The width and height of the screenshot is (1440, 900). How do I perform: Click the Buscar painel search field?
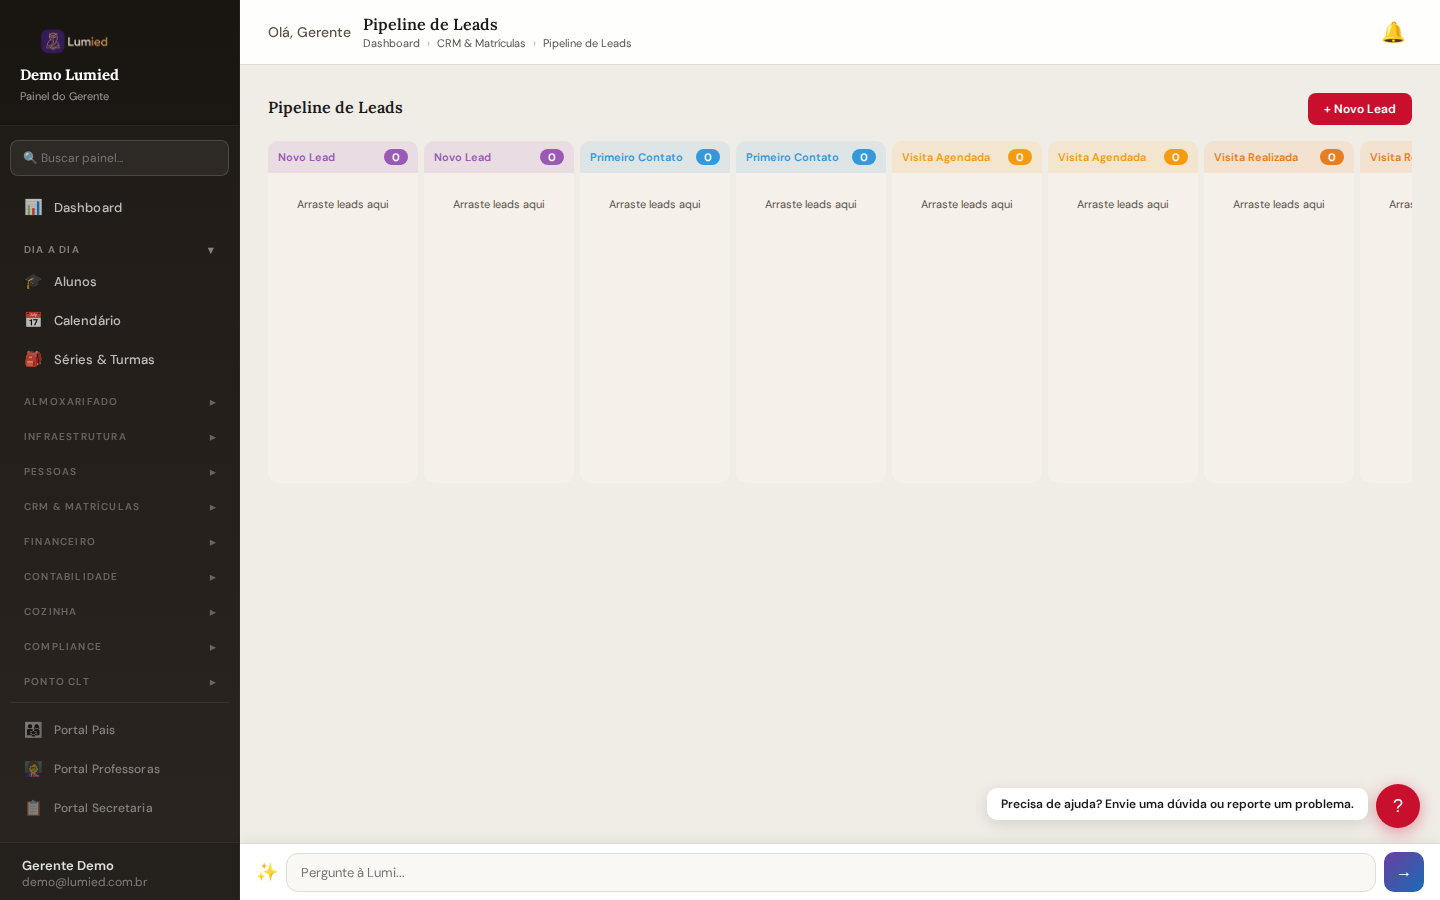tap(120, 158)
